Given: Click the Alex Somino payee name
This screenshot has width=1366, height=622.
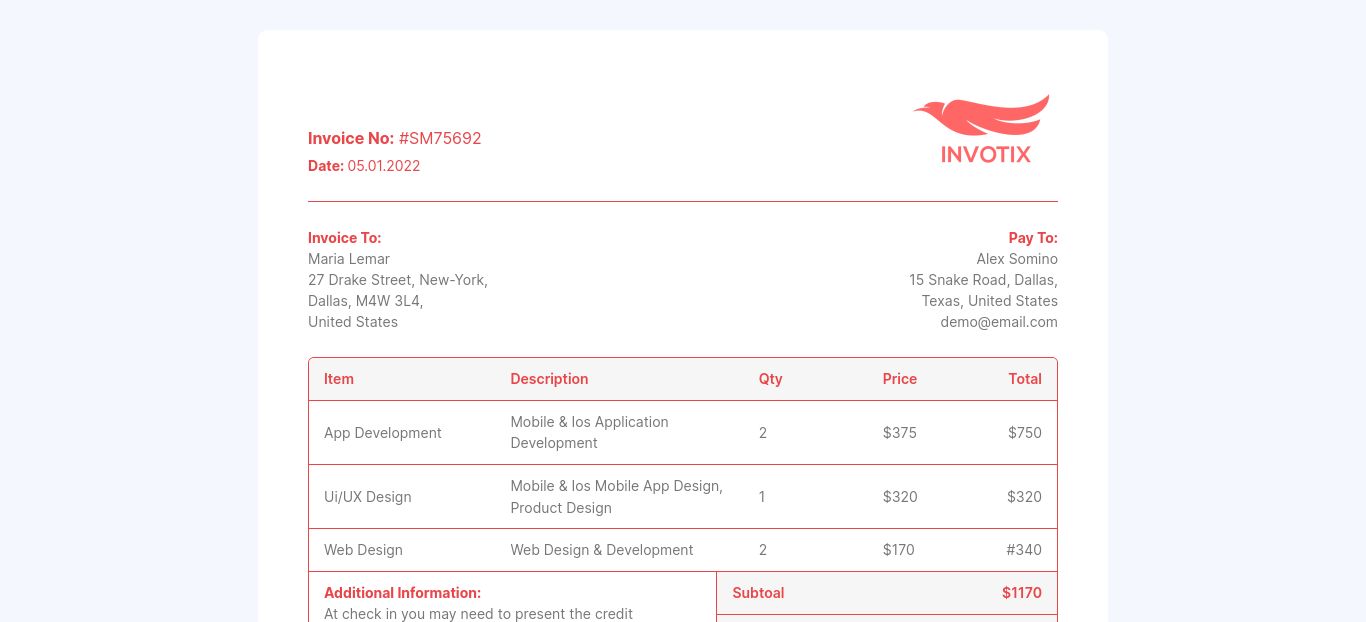Looking at the screenshot, I should (1016, 259).
